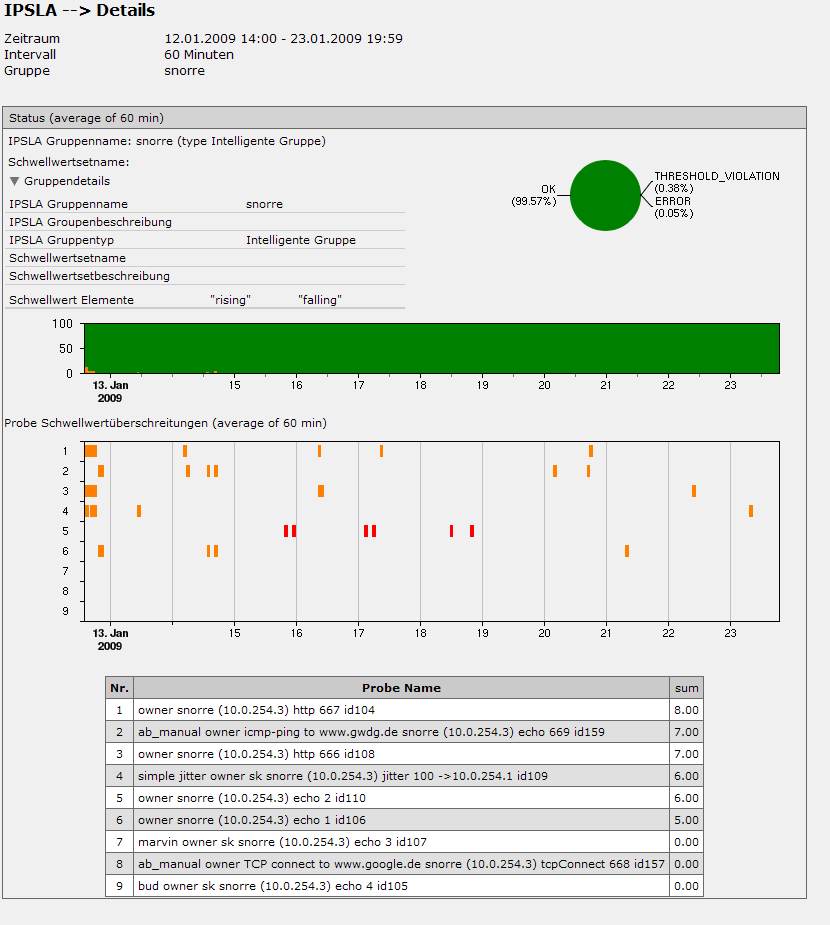Image resolution: width=830 pixels, height=925 pixels.
Task: Click the ERROR legend label
Action: tap(673, 201)
